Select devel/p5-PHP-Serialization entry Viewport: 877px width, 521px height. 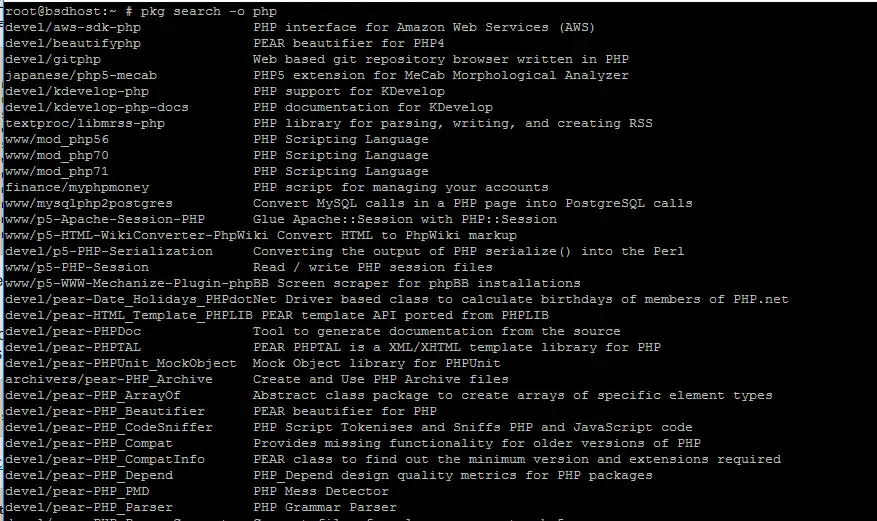point(109,252)
